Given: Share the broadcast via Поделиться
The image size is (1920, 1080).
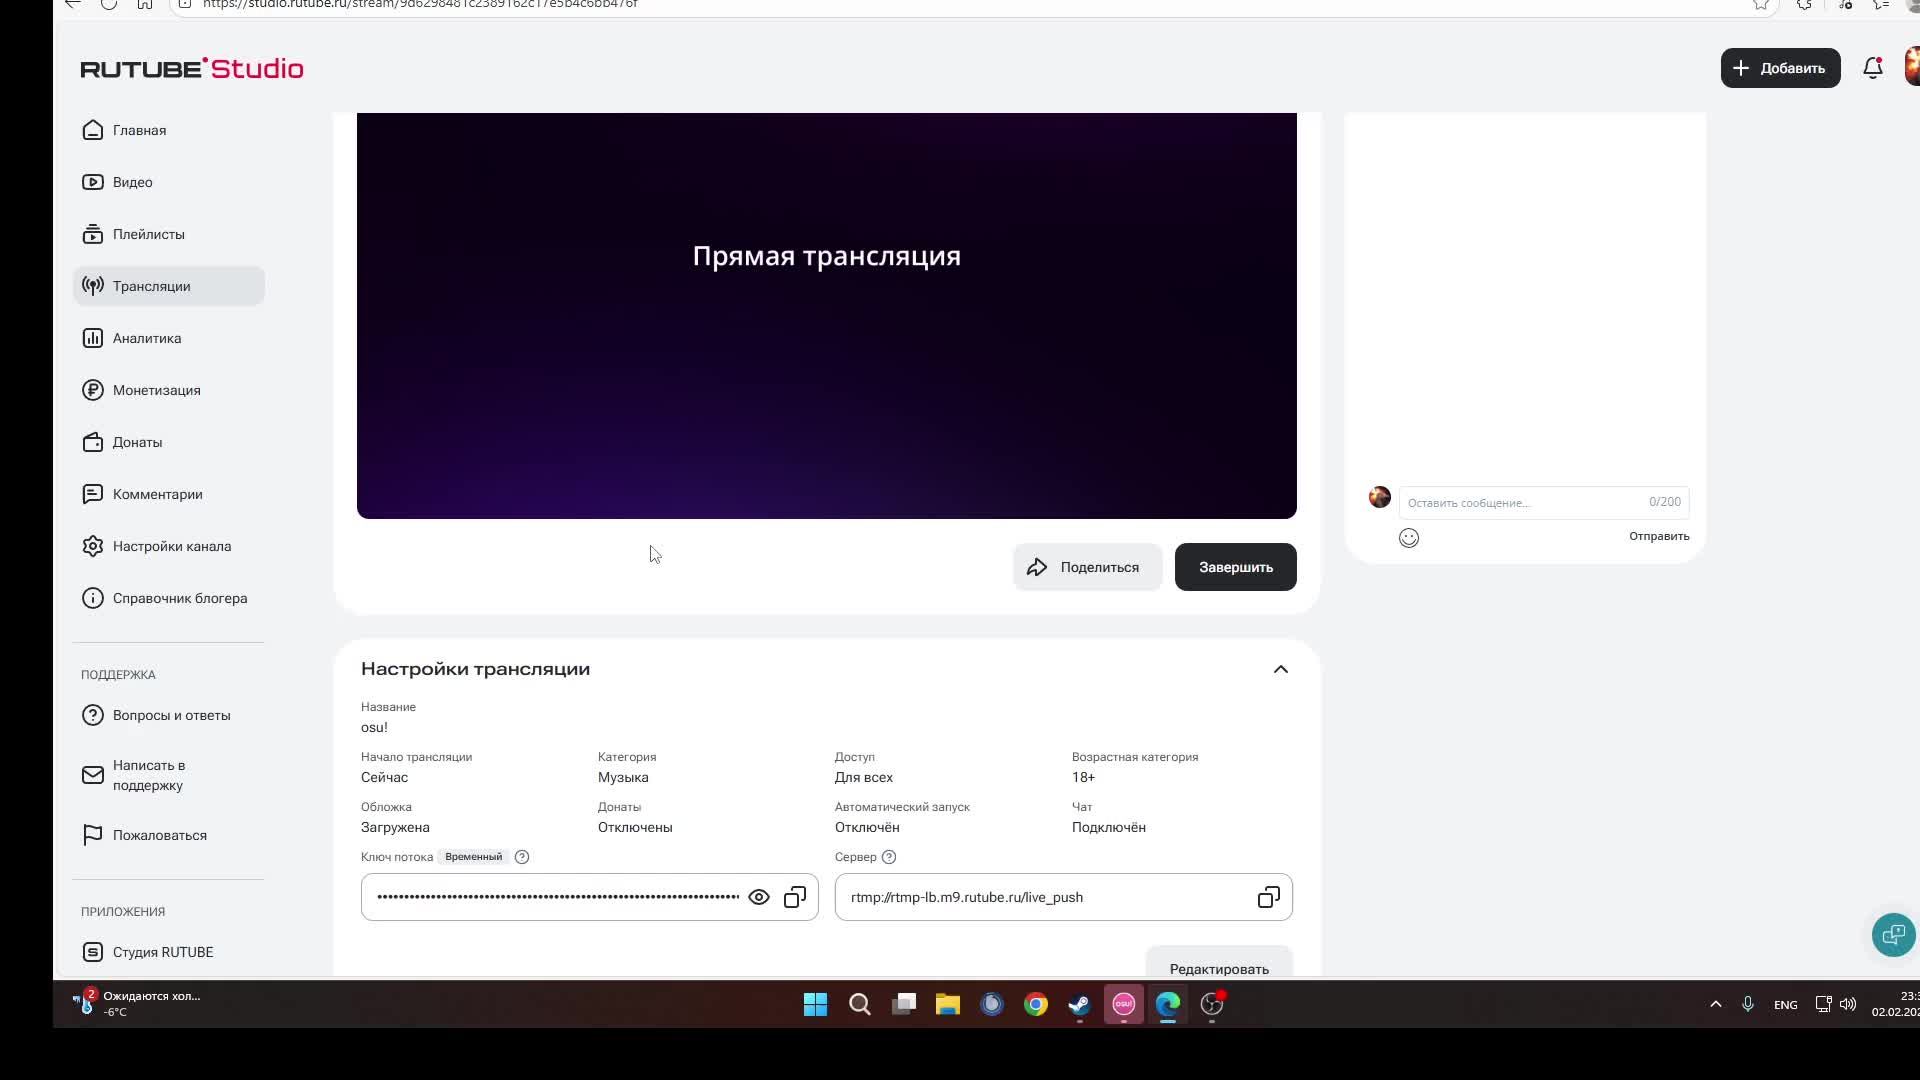Looking at the screenshot, I should tap(1087, 567).
